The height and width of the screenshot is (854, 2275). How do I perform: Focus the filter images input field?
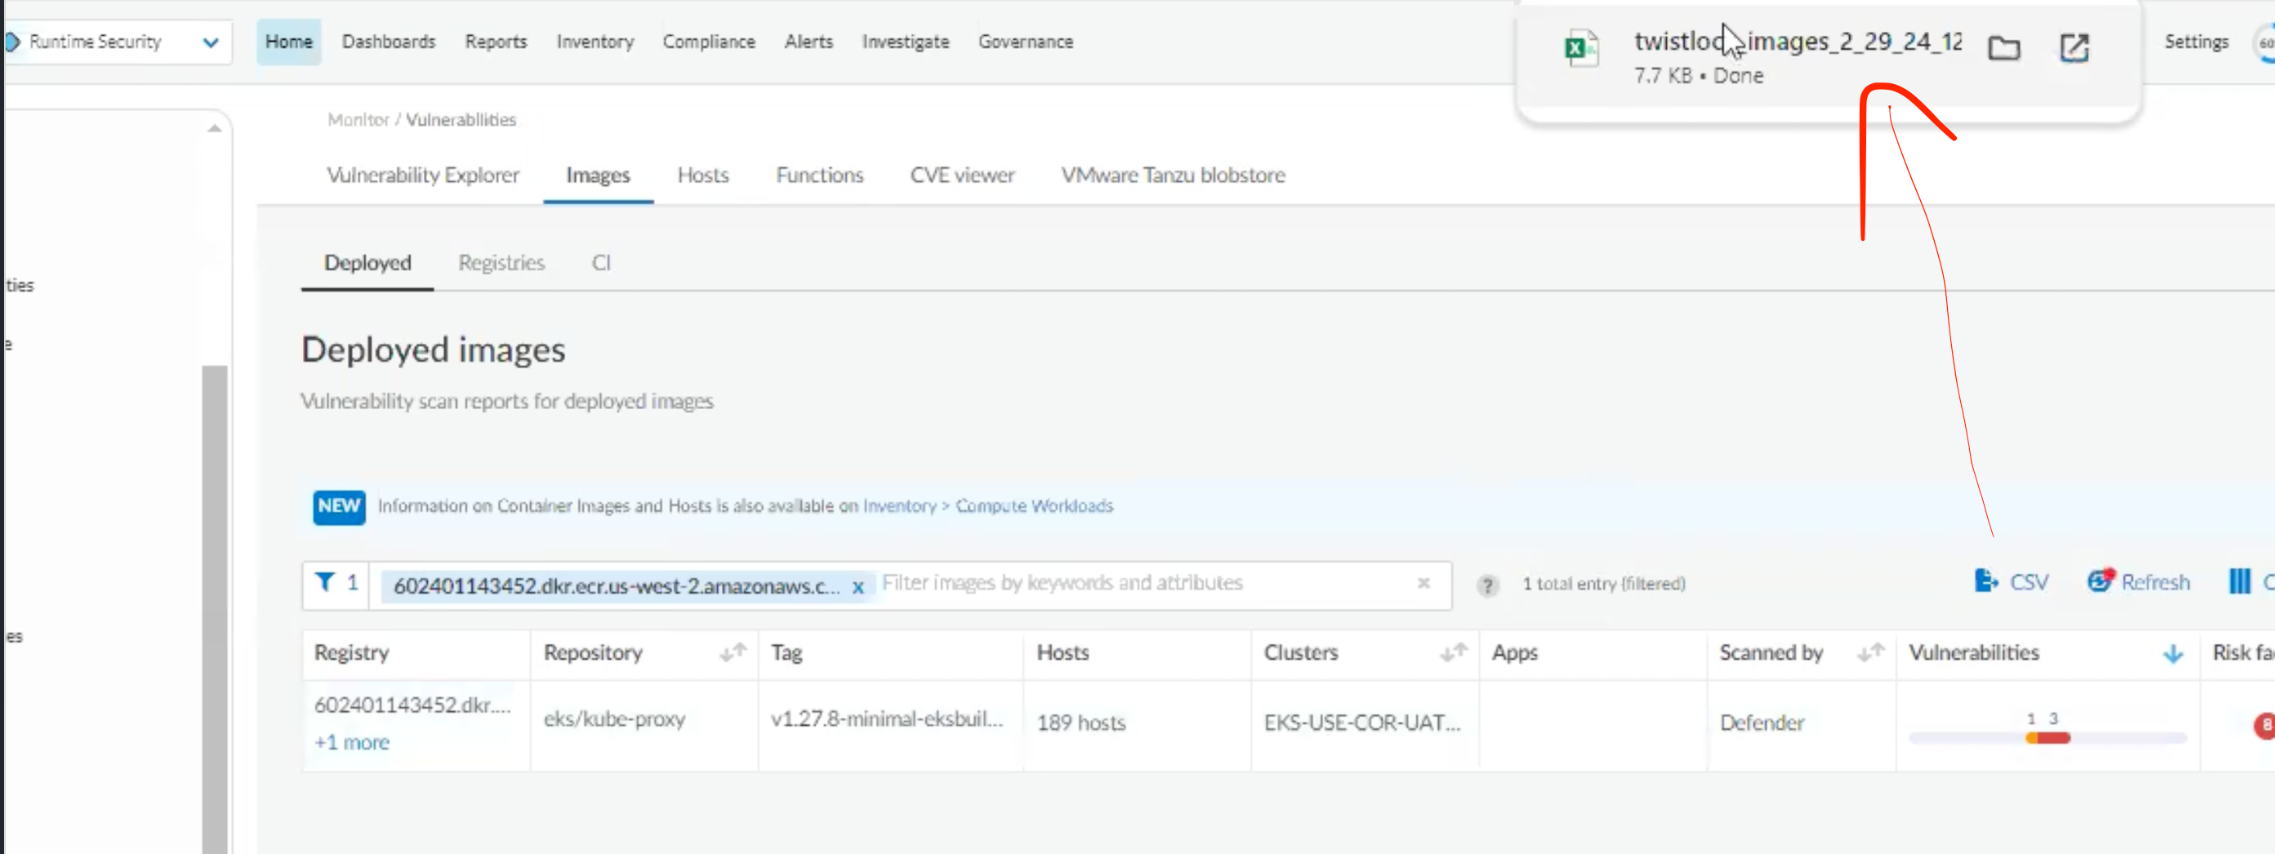click(1140, 583)
